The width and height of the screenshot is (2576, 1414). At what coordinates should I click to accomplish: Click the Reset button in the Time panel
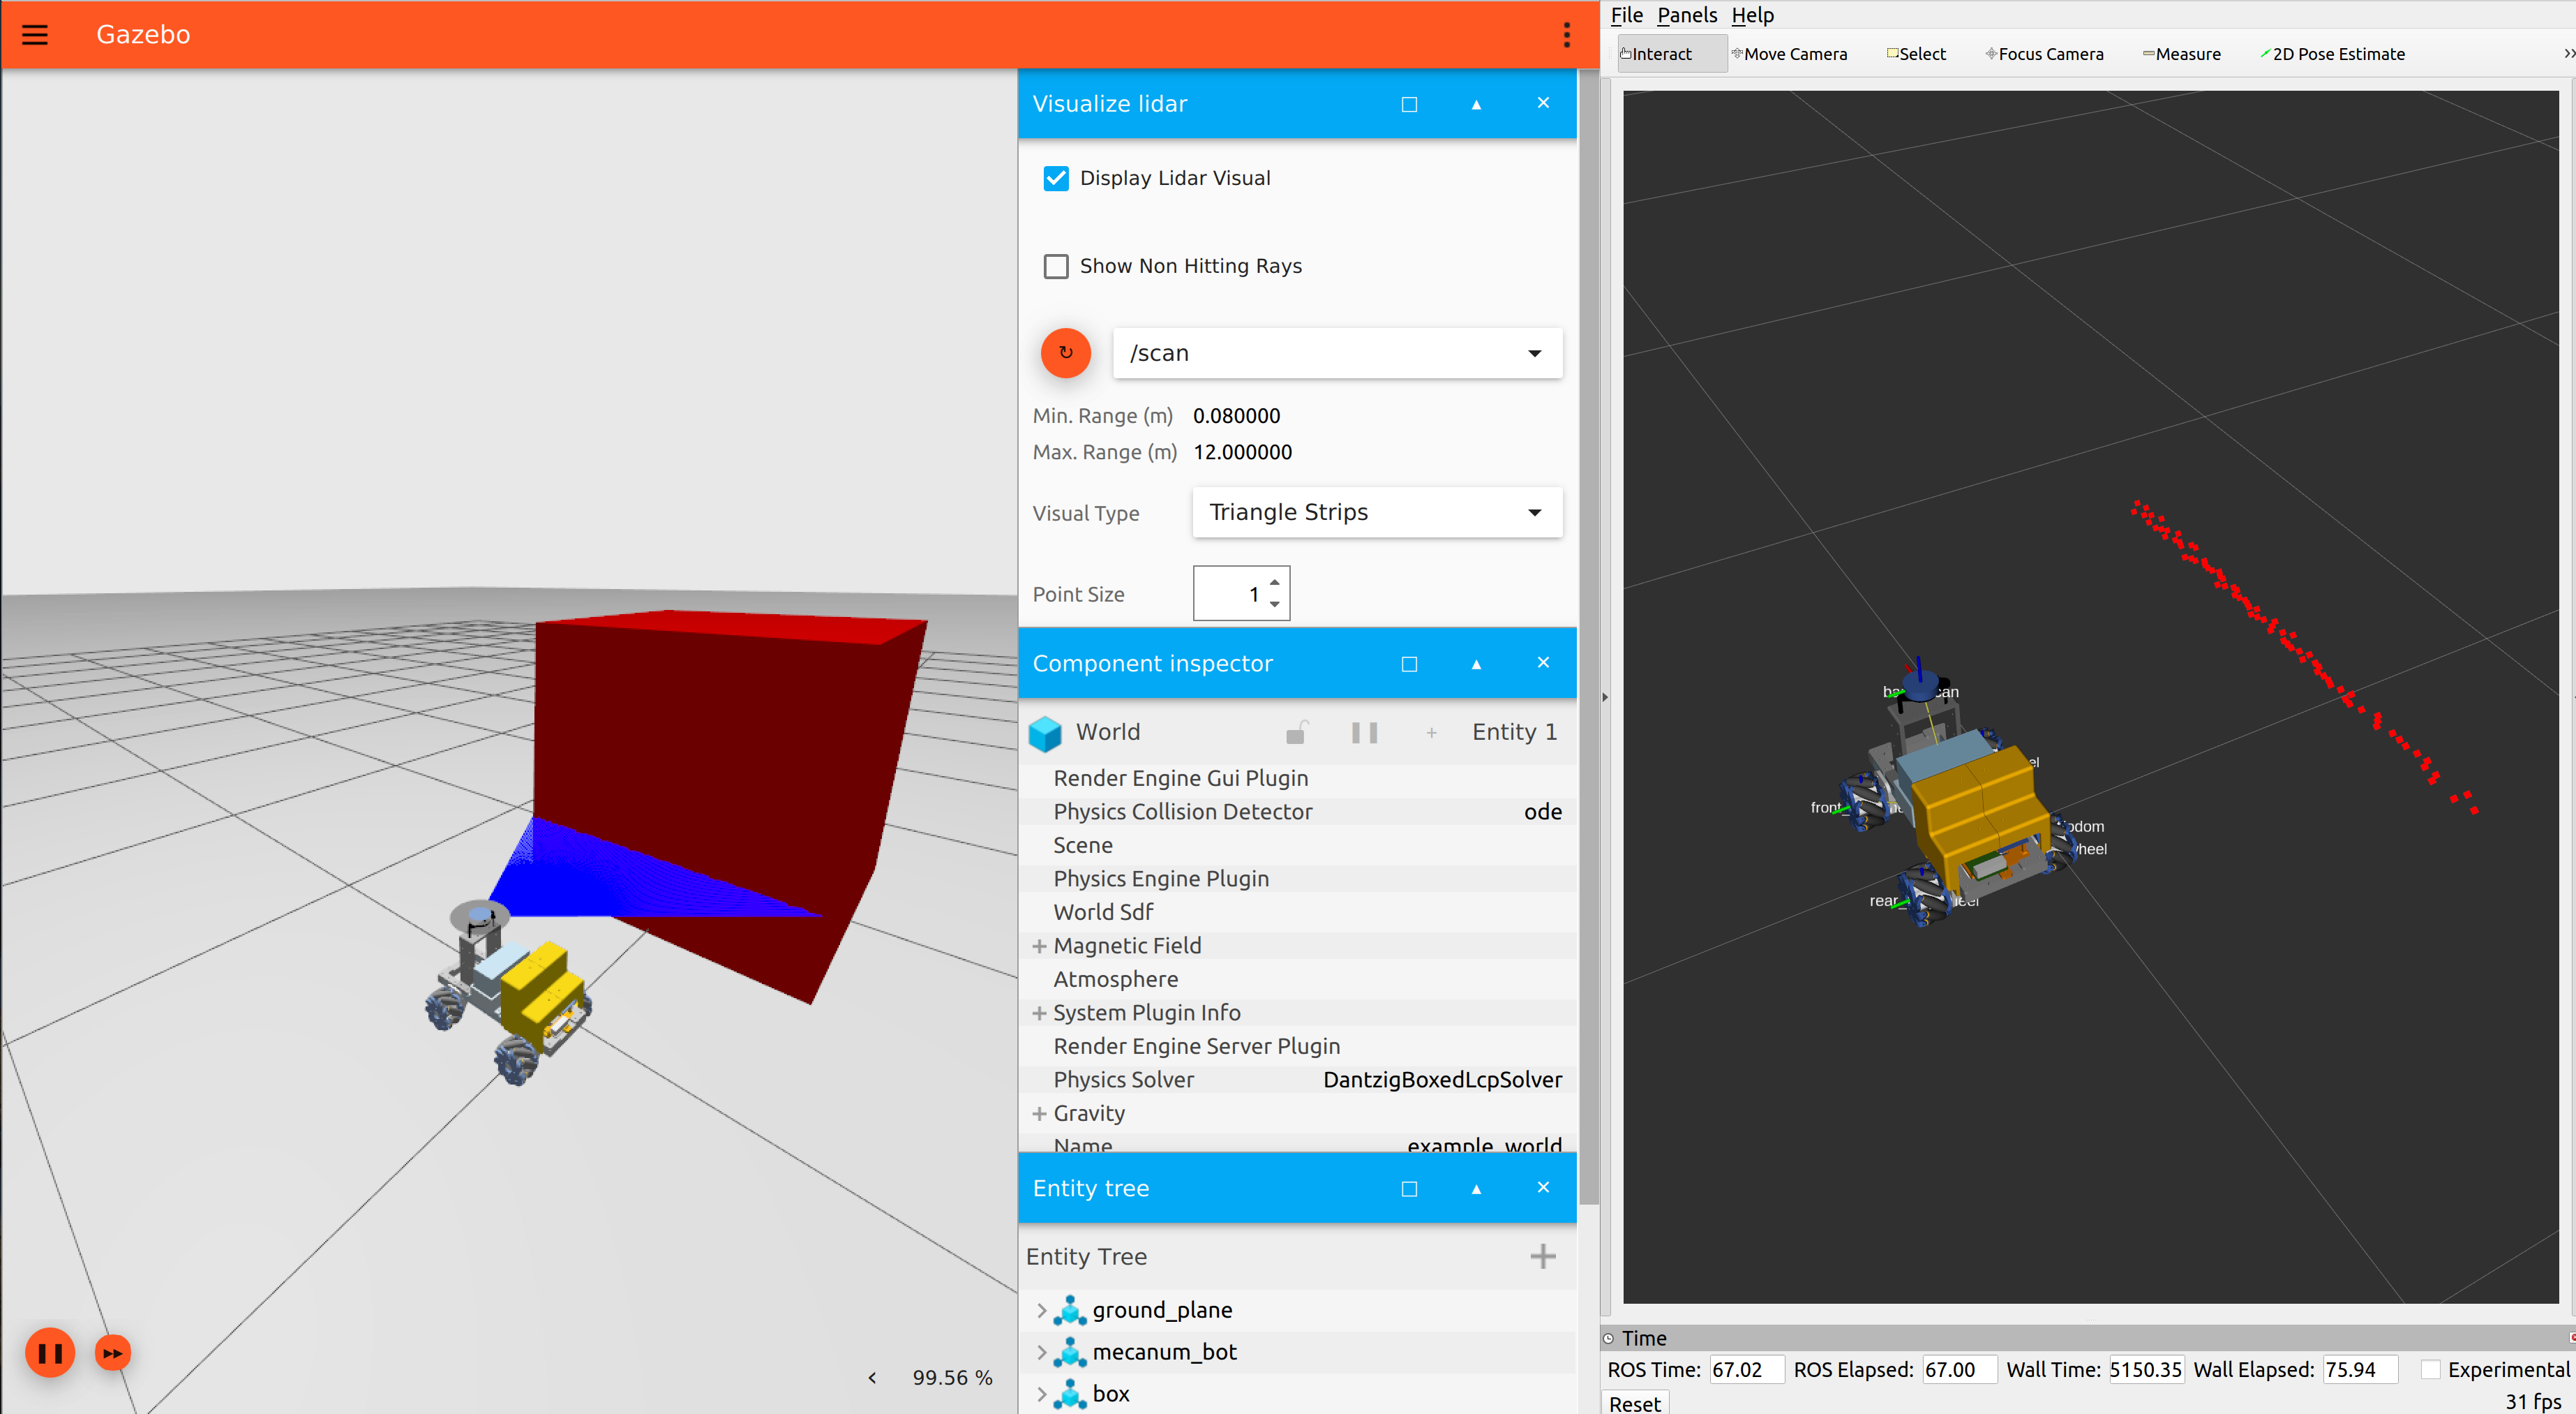click(x=1634, y=1403)
